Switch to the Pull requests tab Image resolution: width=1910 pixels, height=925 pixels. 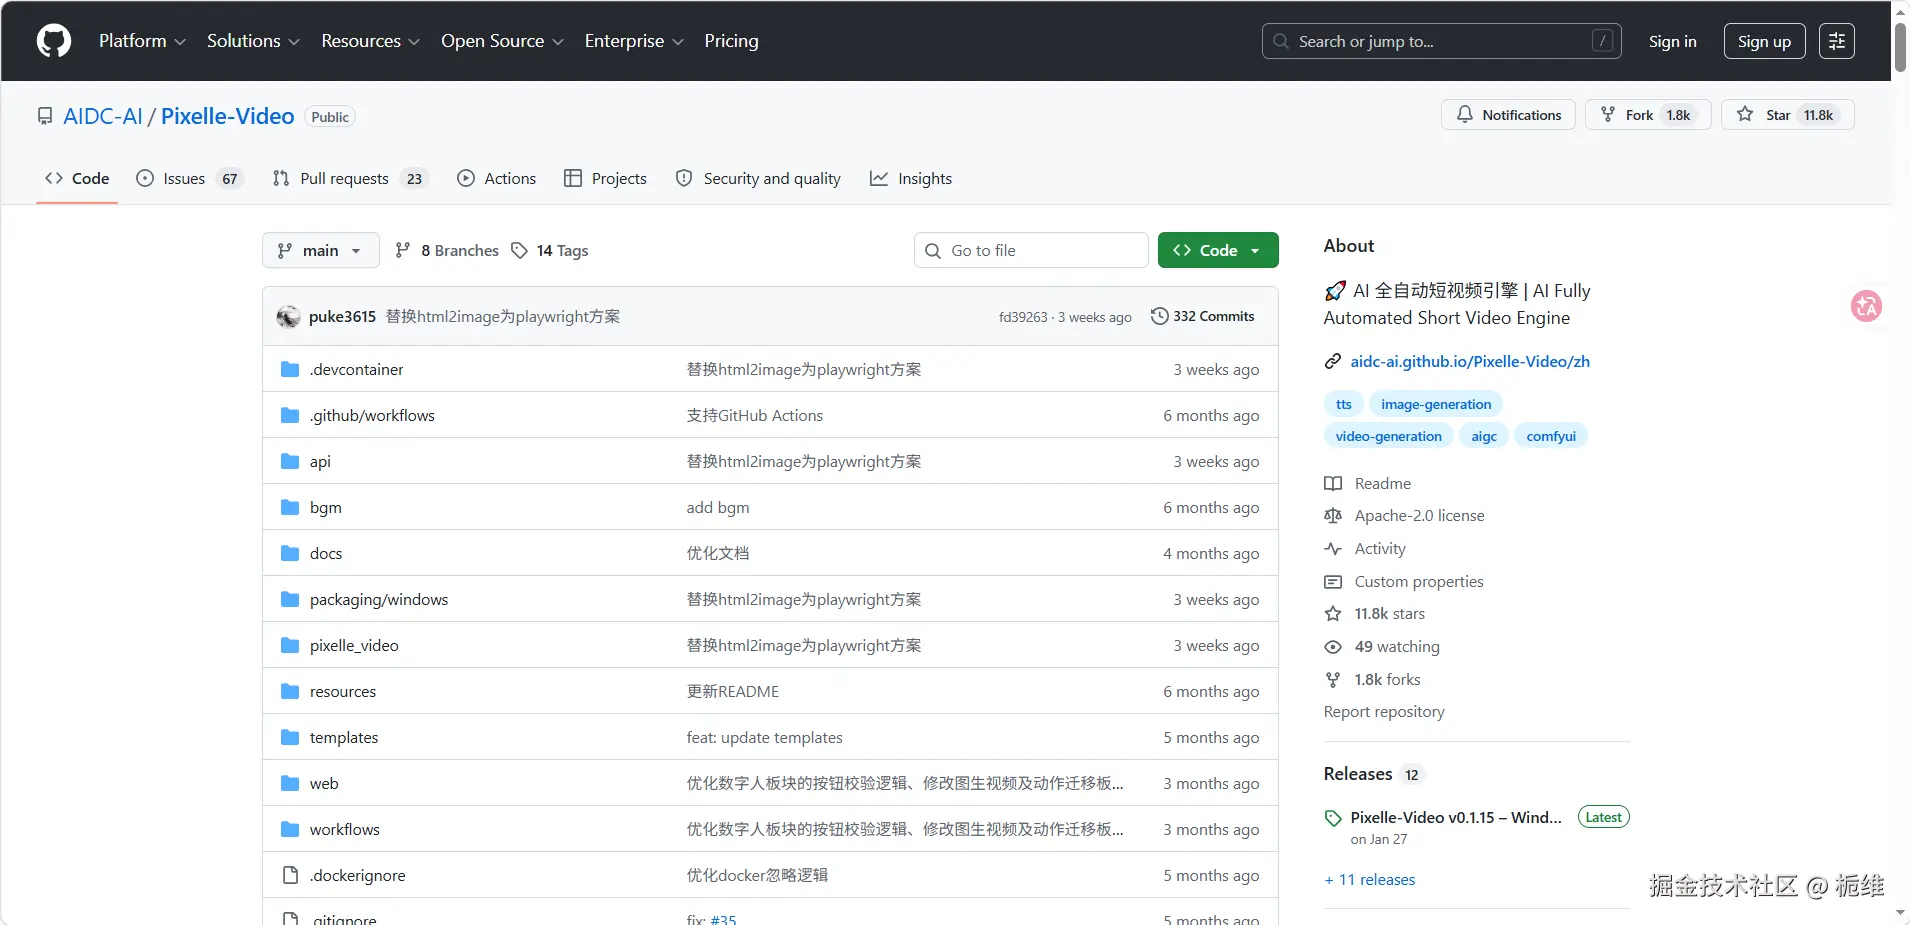pyautogui.click(x=350, y=178)
